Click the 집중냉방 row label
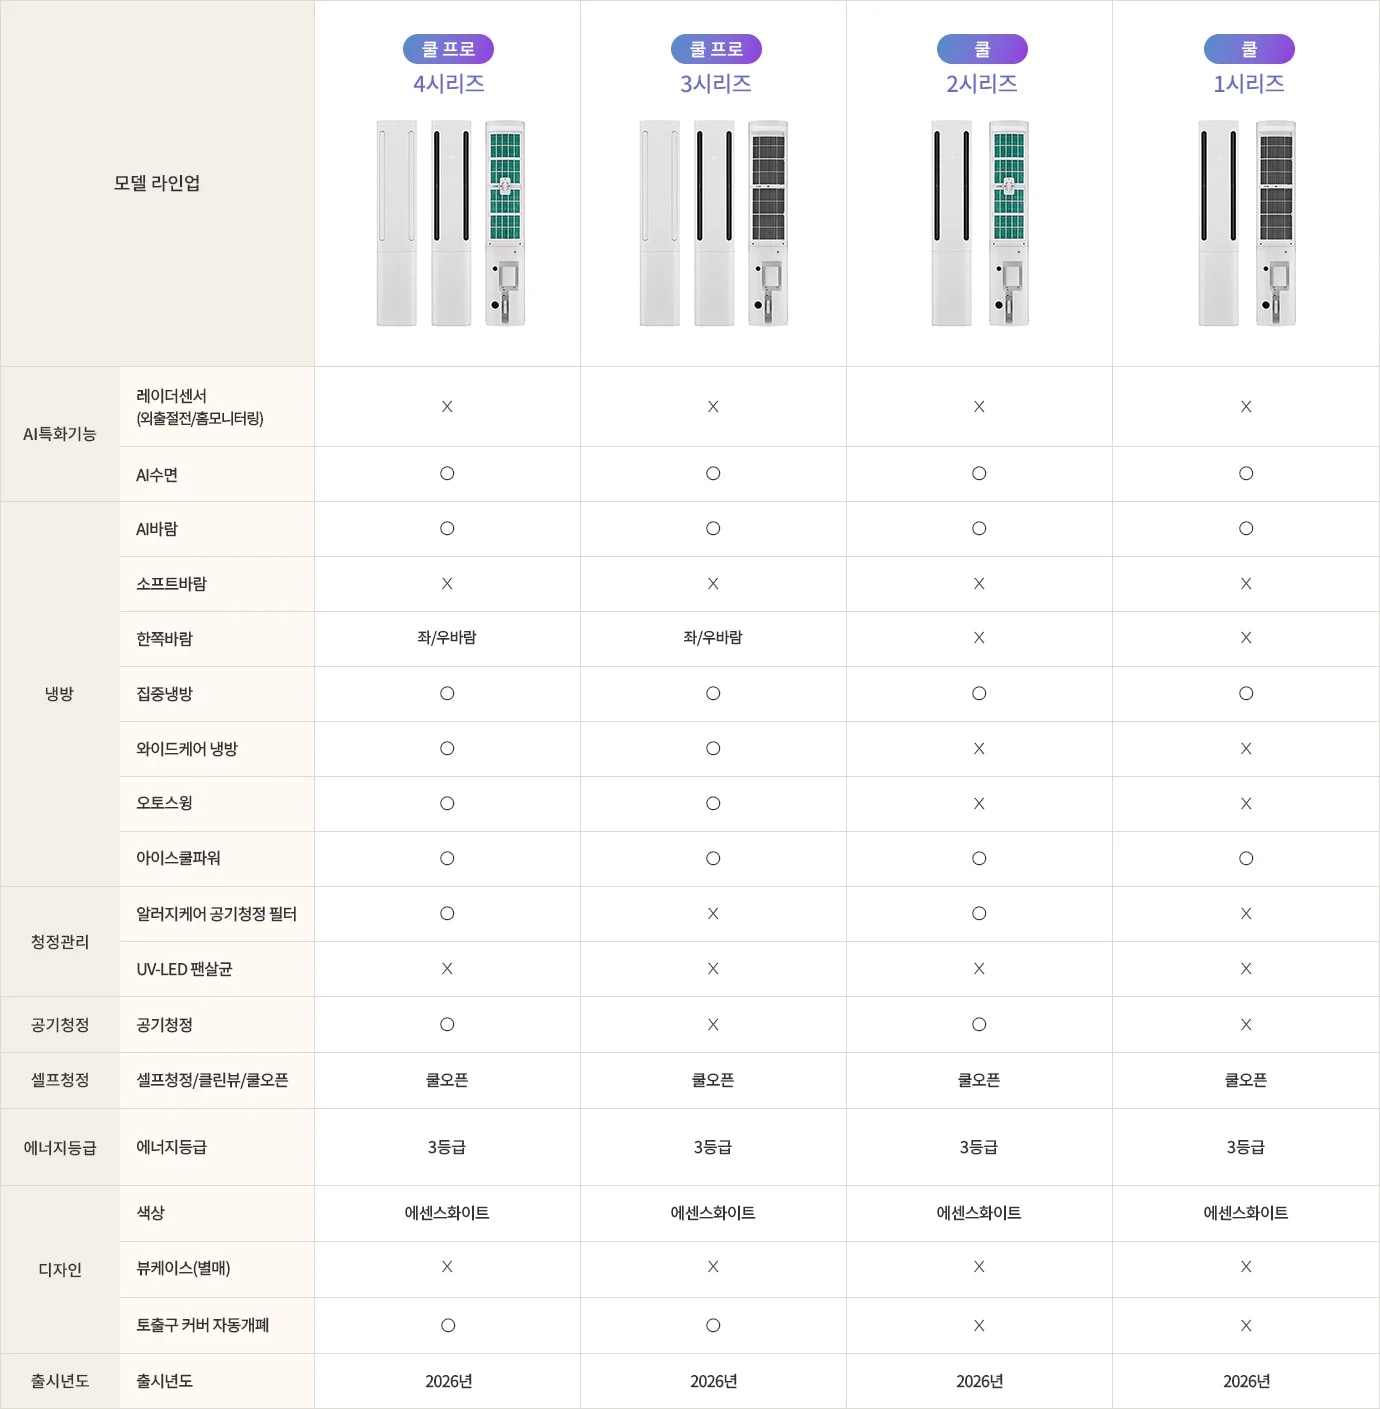Viewport: 1380px width, 1409px height. pyautogui.click(x=164, y=694)
